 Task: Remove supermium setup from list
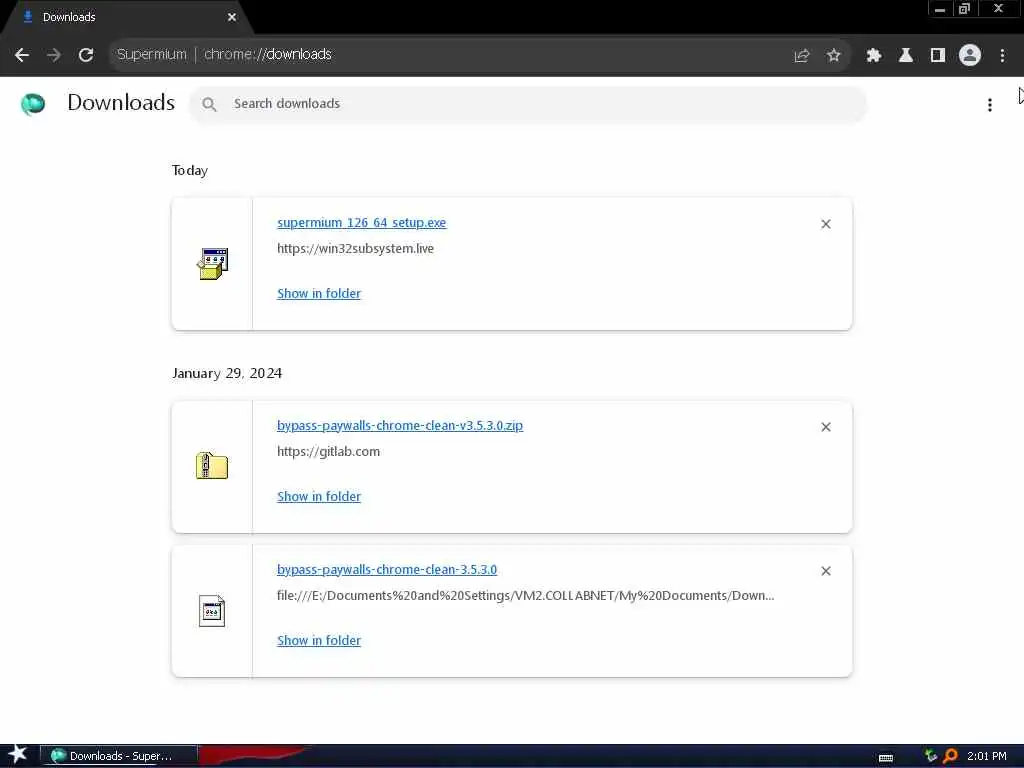(826, 224)
